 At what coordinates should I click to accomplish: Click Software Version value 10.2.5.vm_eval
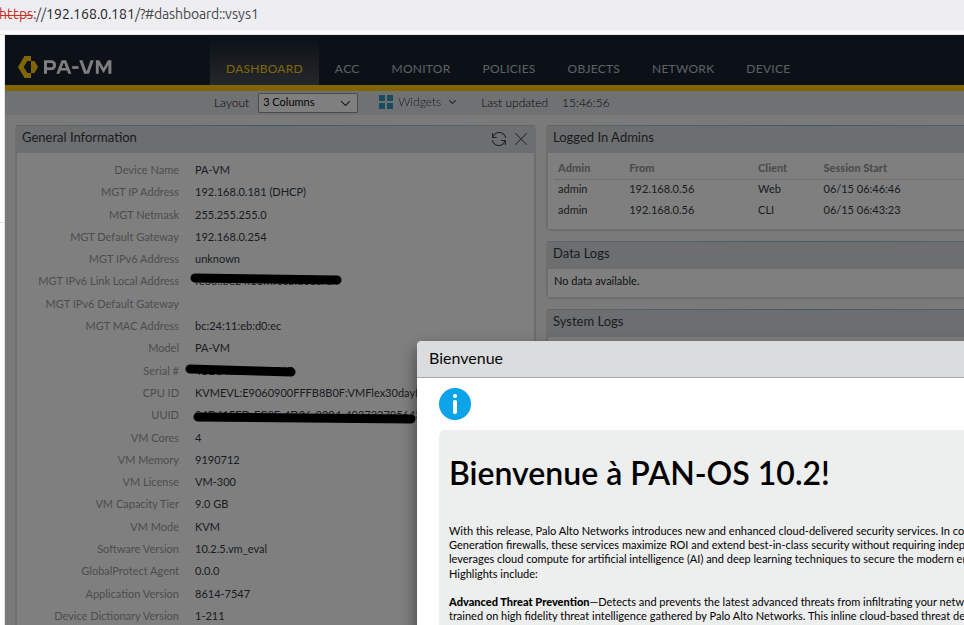(231, 549)
